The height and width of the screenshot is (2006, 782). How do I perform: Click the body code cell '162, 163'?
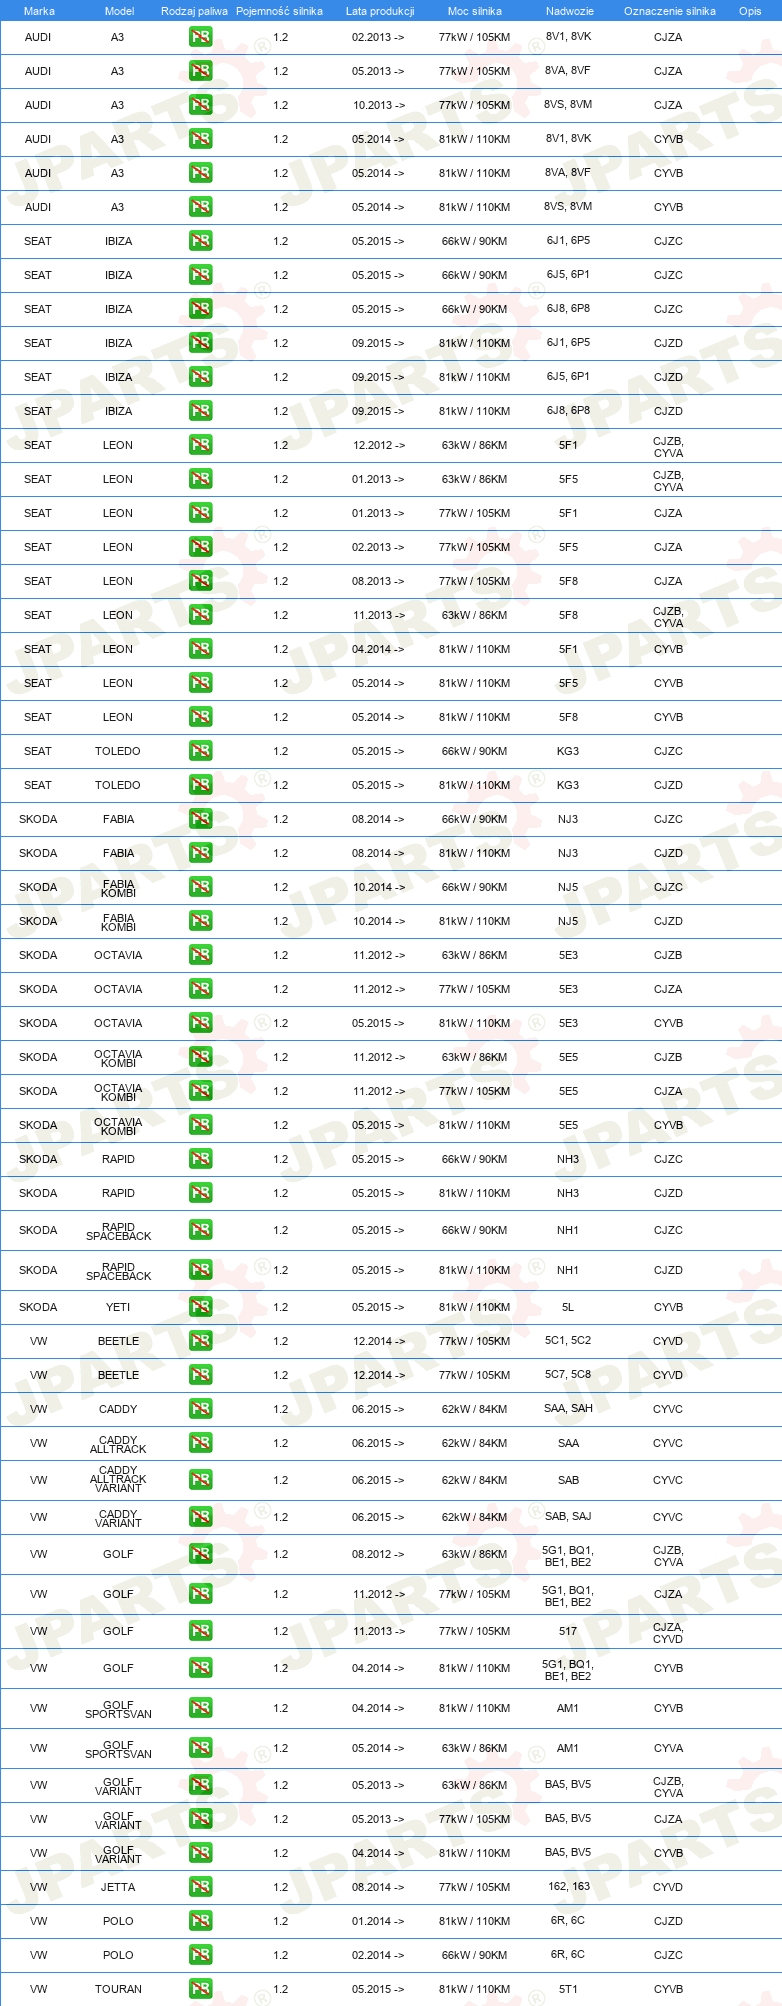click(x=569, y=1886)
